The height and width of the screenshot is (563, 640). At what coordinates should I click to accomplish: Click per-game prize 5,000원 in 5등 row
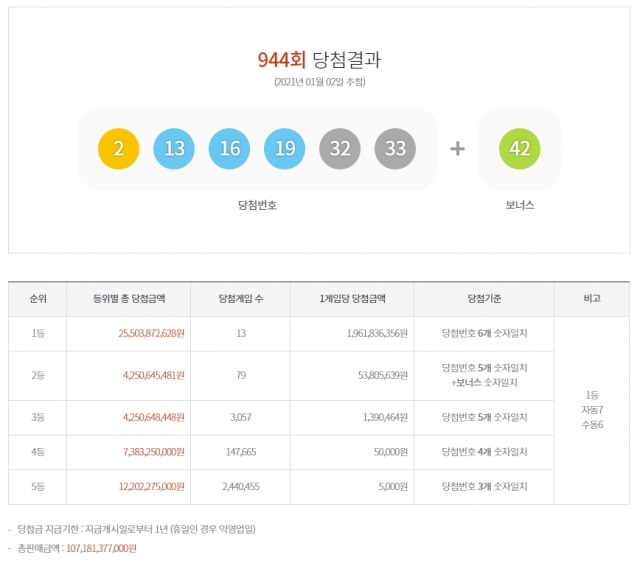pos(393,487)
